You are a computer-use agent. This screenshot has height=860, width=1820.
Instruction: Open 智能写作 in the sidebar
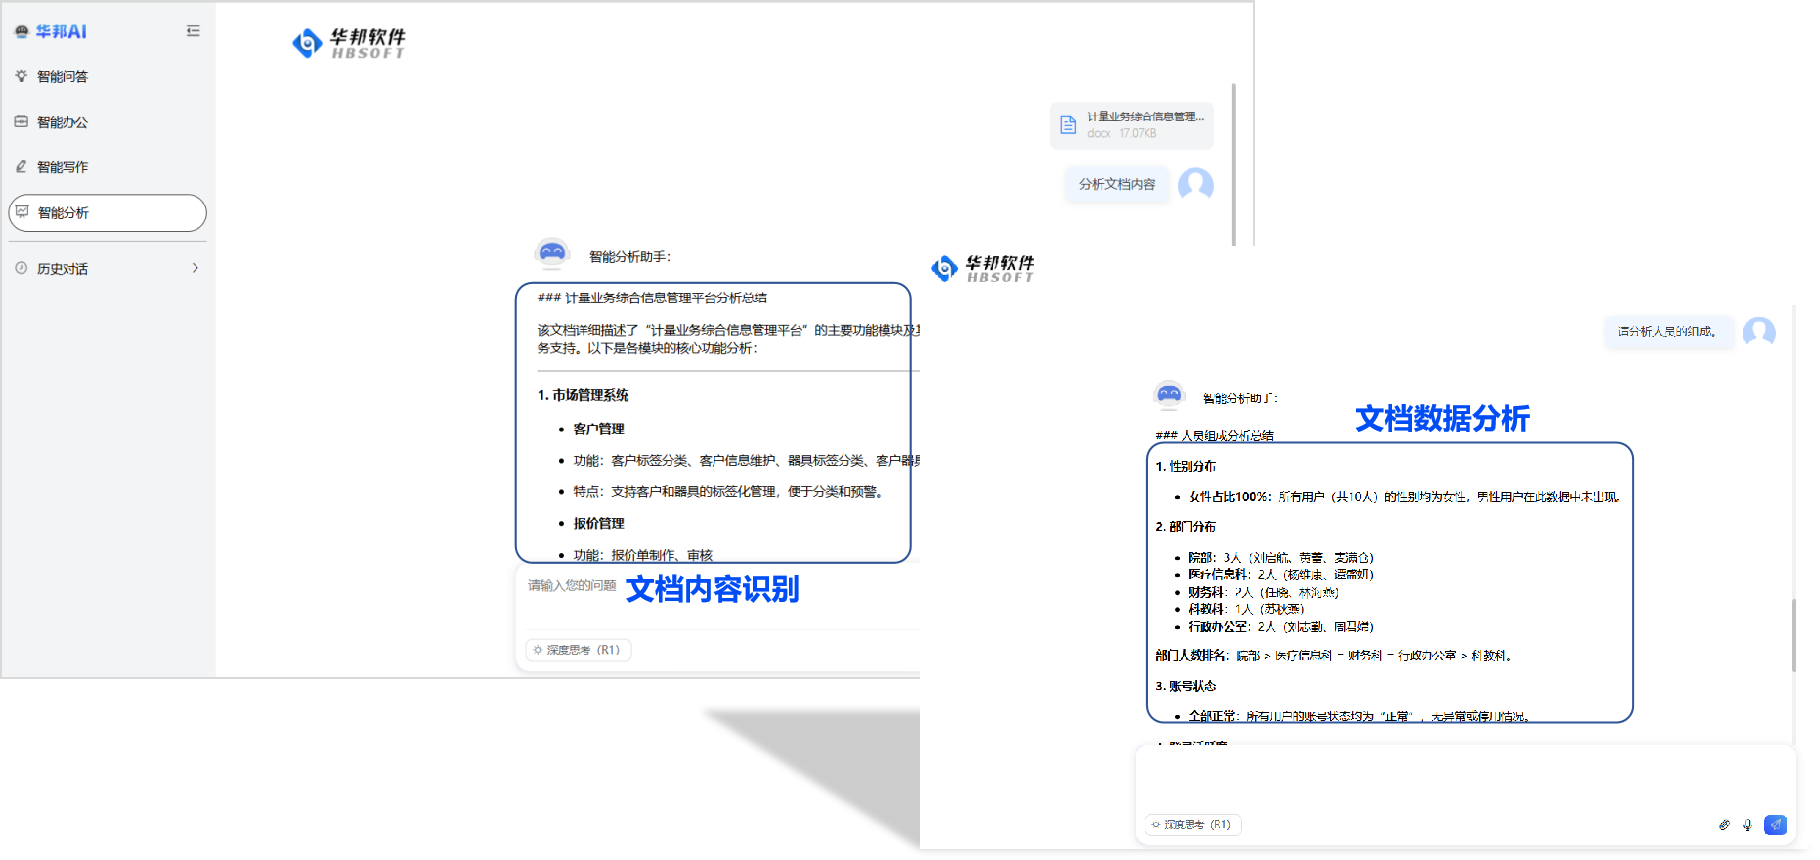(62, 167)
